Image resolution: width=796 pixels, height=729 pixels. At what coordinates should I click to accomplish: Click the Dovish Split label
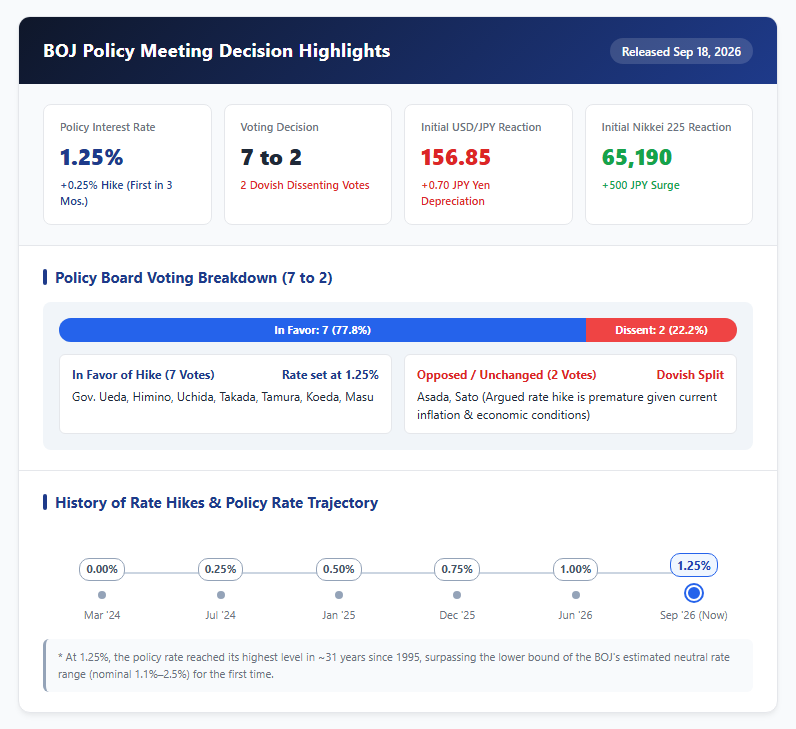[x=690, y=375]
